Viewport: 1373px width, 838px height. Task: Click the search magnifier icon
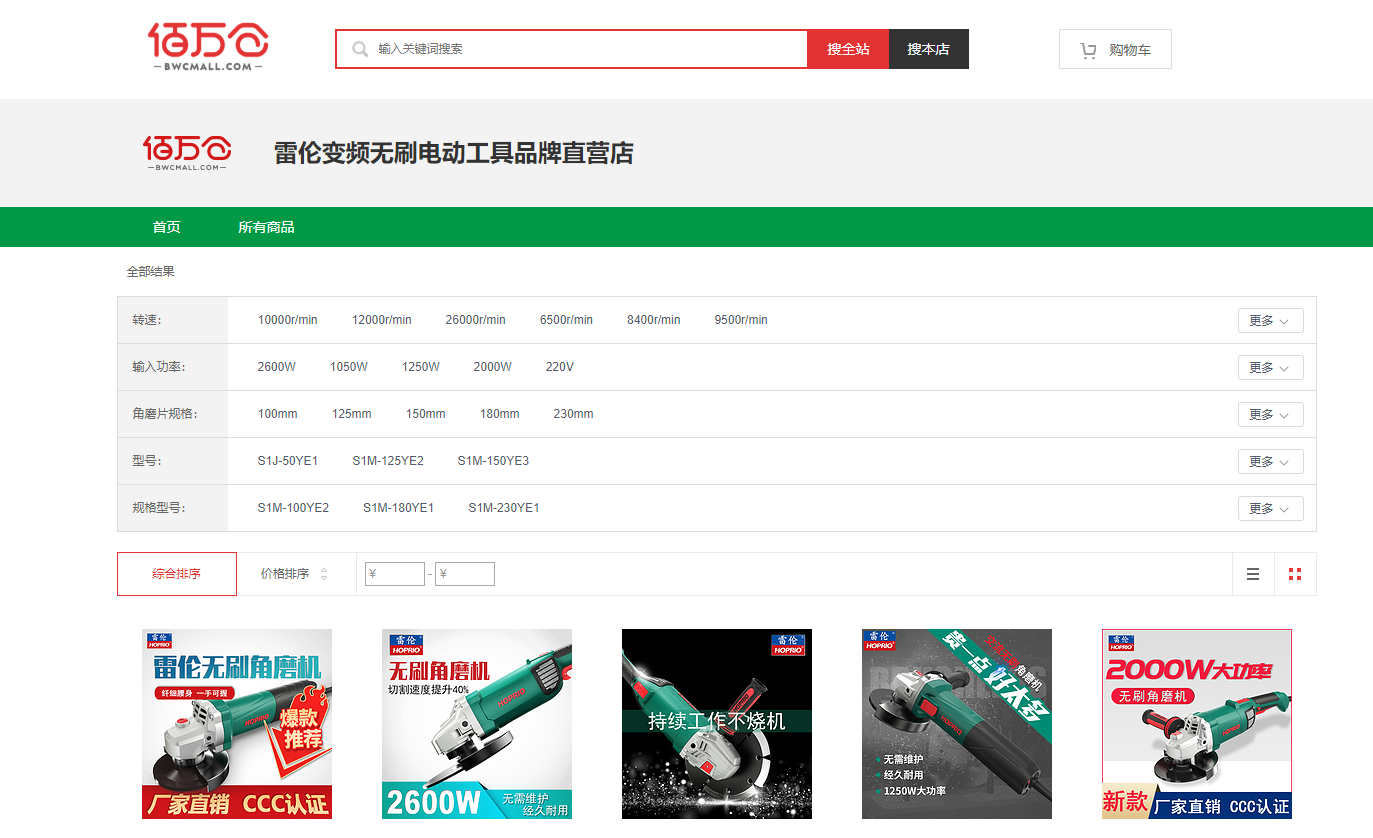(x=360, y=49)
